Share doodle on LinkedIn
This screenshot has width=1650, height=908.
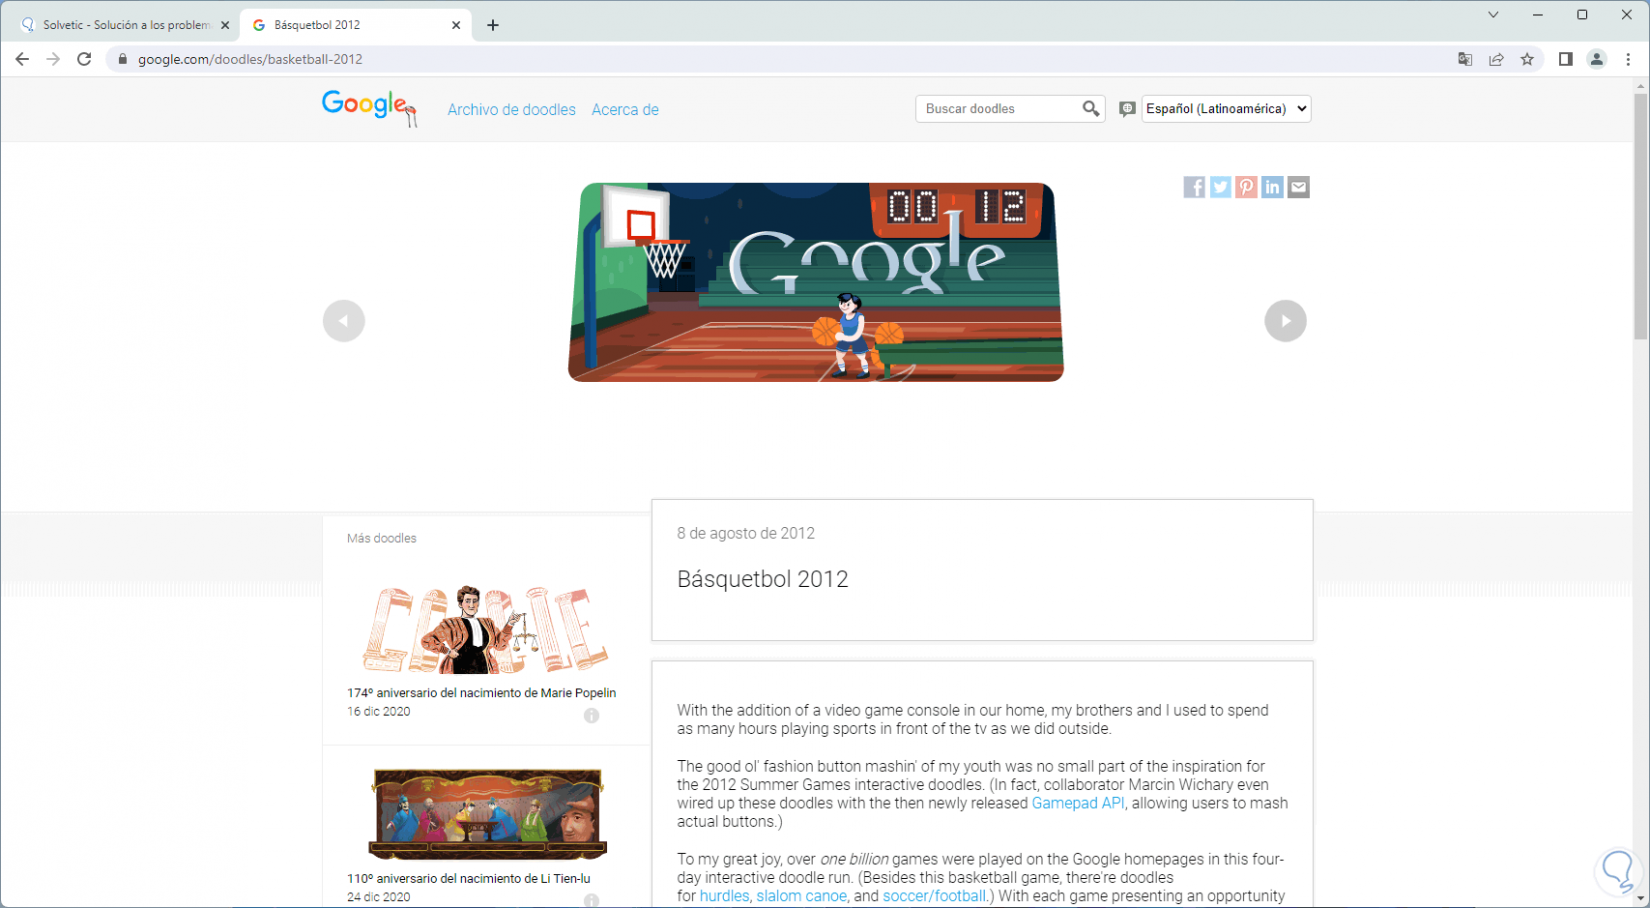1272,187
